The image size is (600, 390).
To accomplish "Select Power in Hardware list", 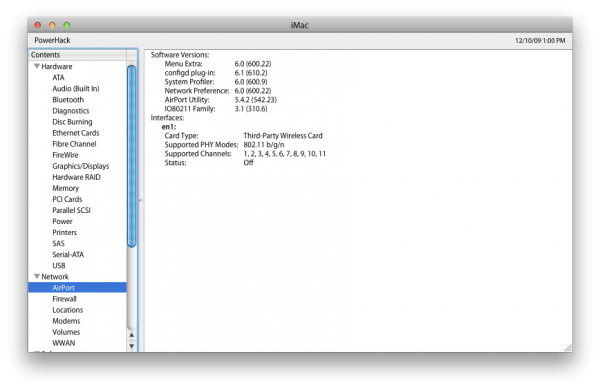I will pos(62,222).
